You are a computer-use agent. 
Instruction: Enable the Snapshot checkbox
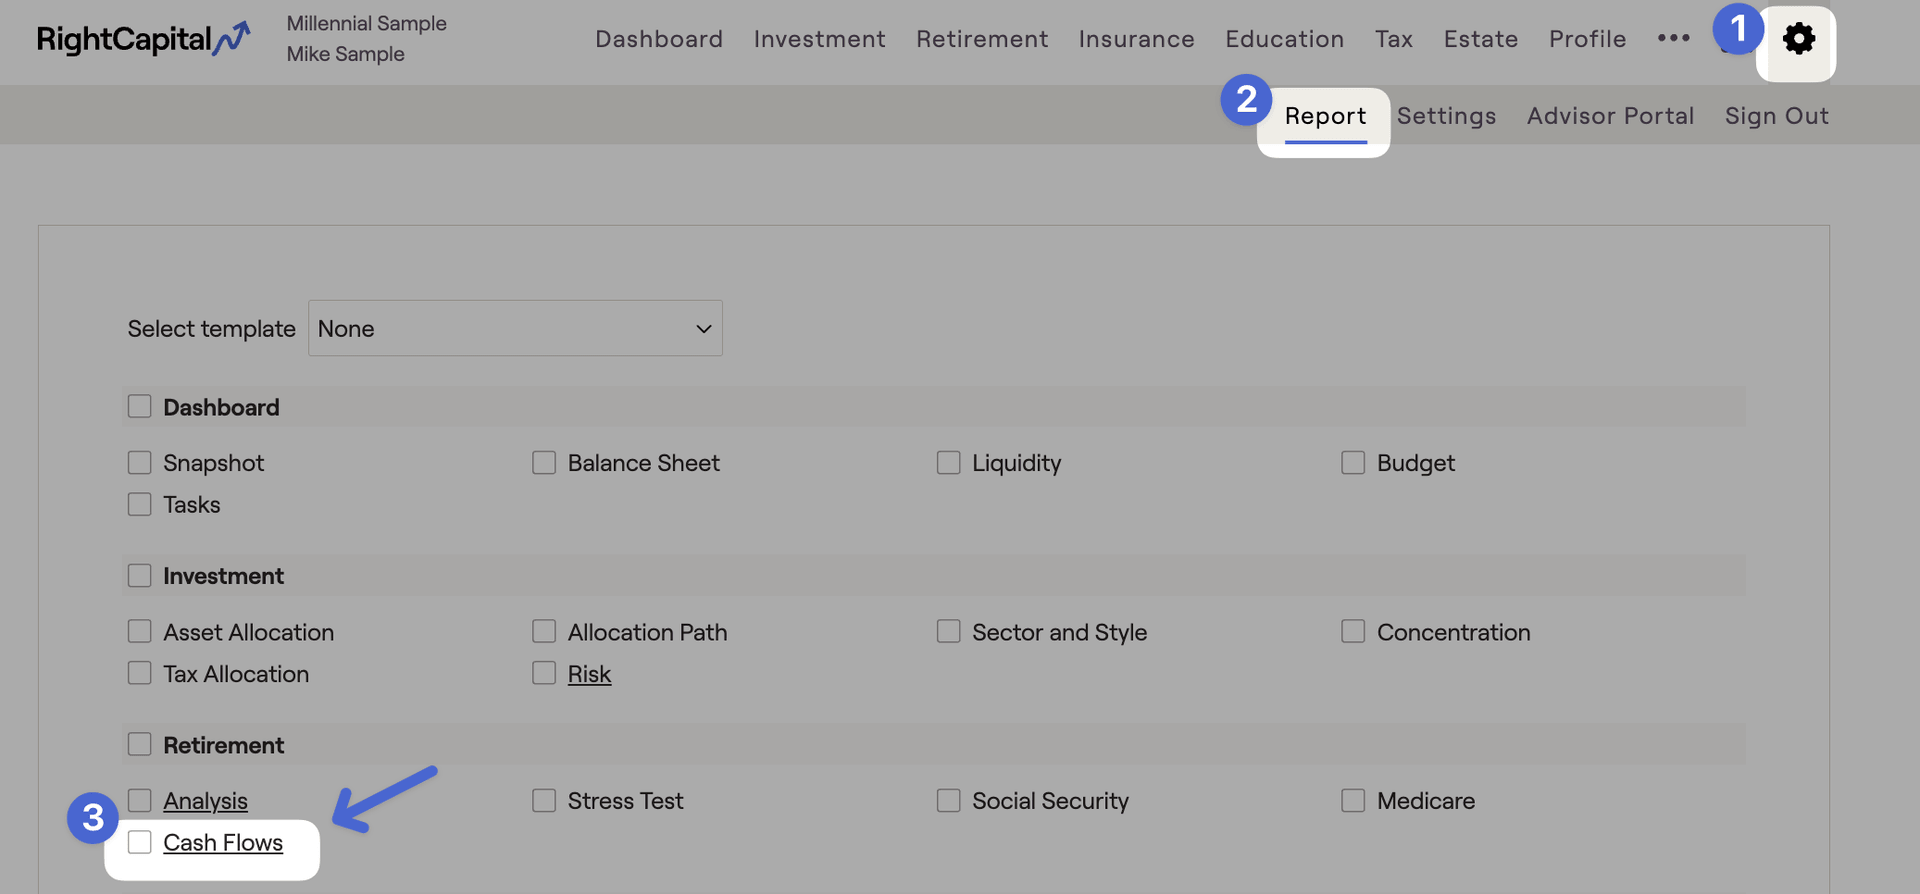click(140, 463)
